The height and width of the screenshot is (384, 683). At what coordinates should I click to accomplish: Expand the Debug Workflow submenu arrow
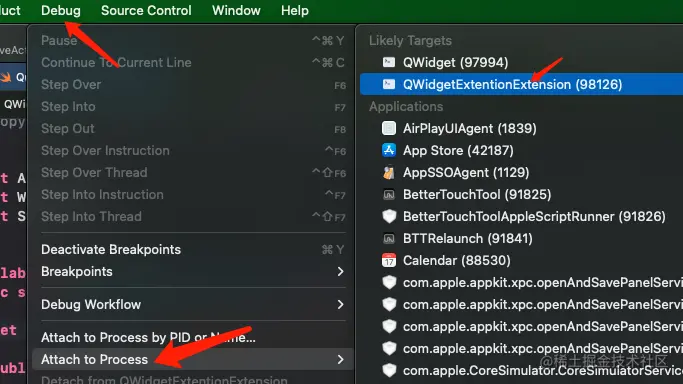point(341,304)
